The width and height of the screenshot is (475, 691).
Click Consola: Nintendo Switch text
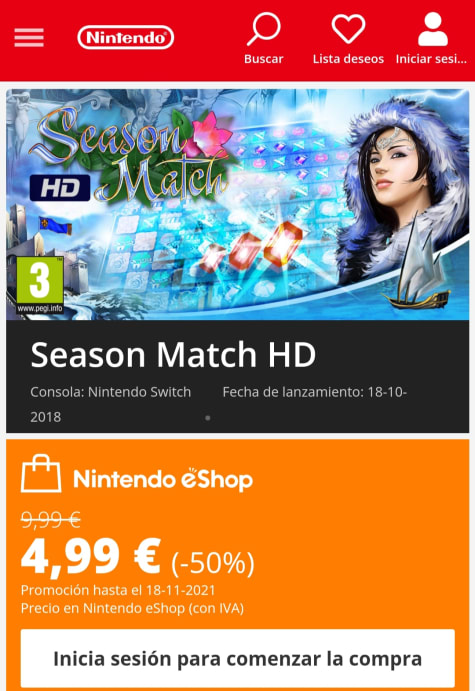pos(111,392)
